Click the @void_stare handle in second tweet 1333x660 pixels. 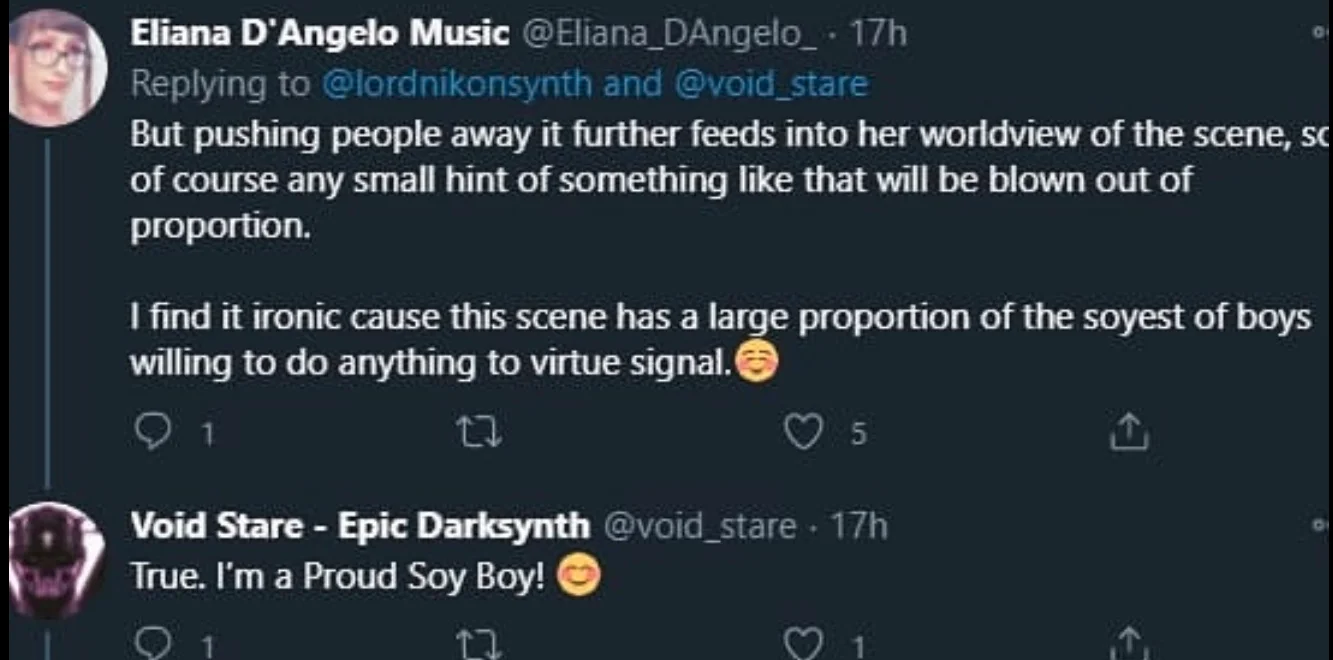(701, 526)
